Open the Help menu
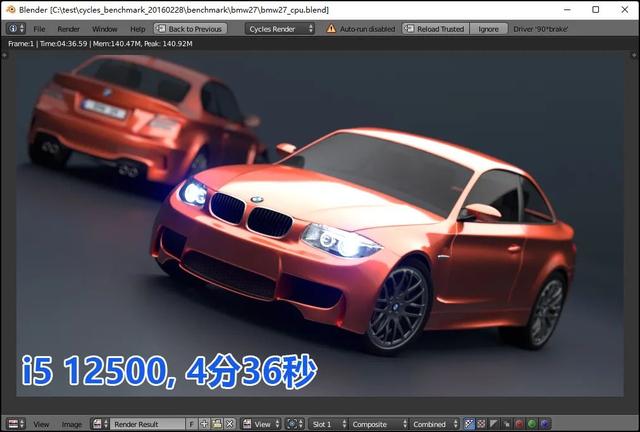Viewport: 640px width, 432px height. pos(138,29)
